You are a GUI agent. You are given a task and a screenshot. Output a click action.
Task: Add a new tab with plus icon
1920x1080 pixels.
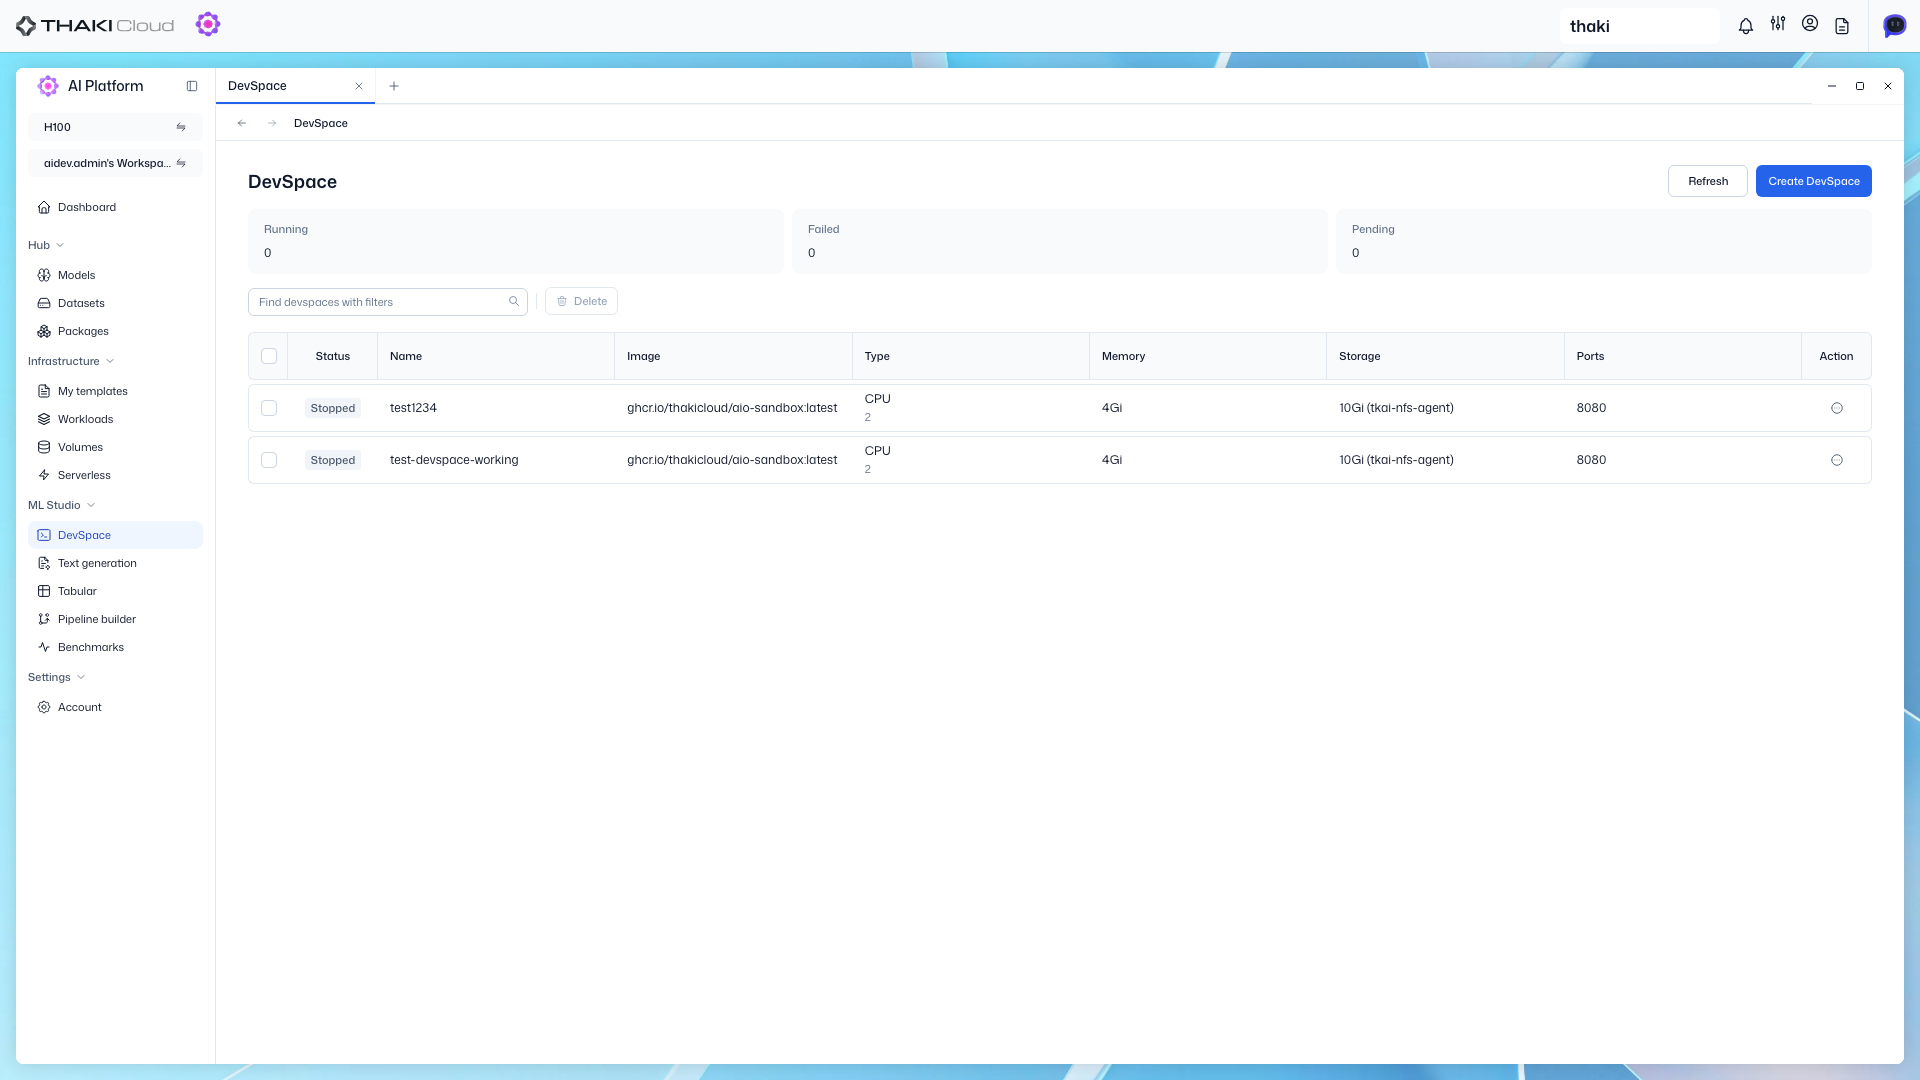pyautogui.click(x=394, y=86)
